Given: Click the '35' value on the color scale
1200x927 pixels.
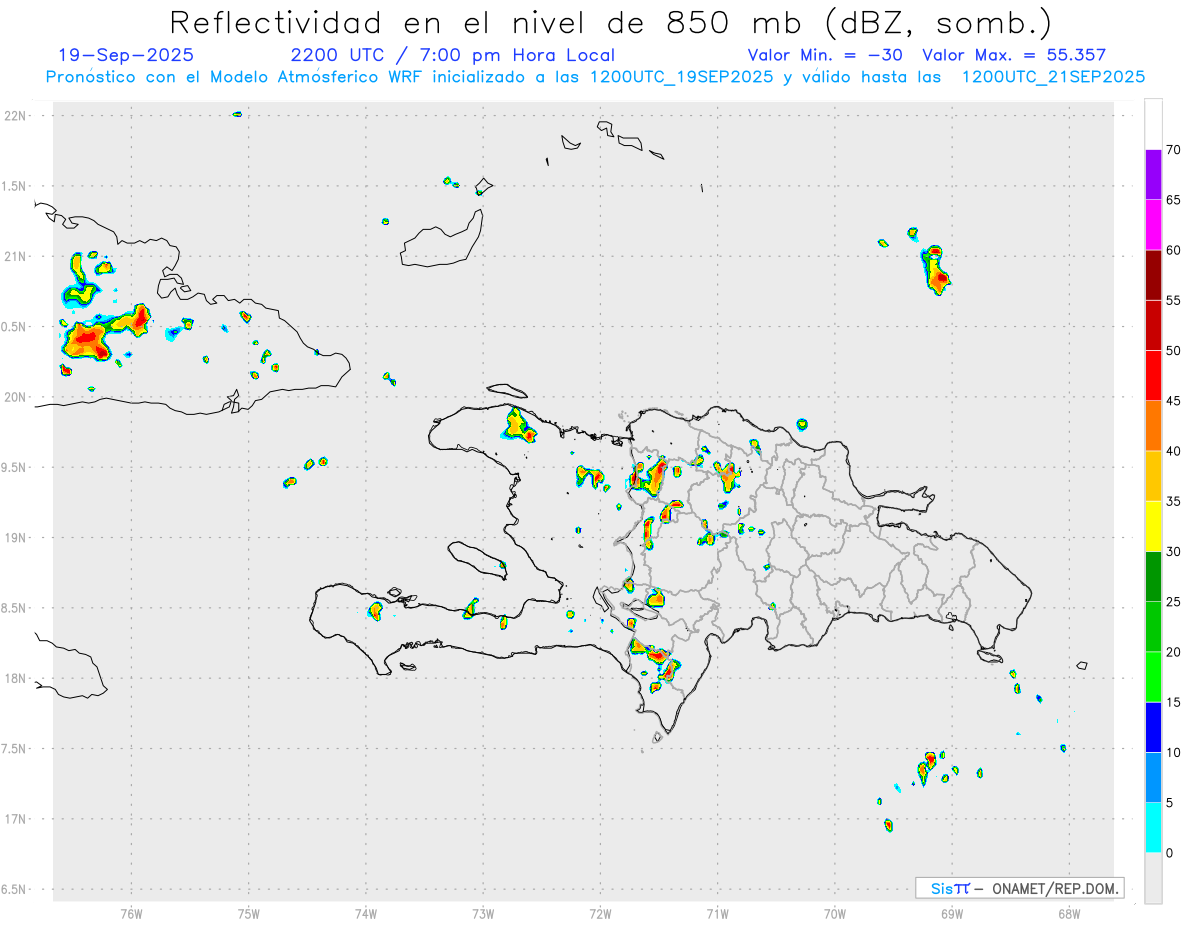Looking at the screenshot, I should pyautogui.click(x=1174, y=501).
